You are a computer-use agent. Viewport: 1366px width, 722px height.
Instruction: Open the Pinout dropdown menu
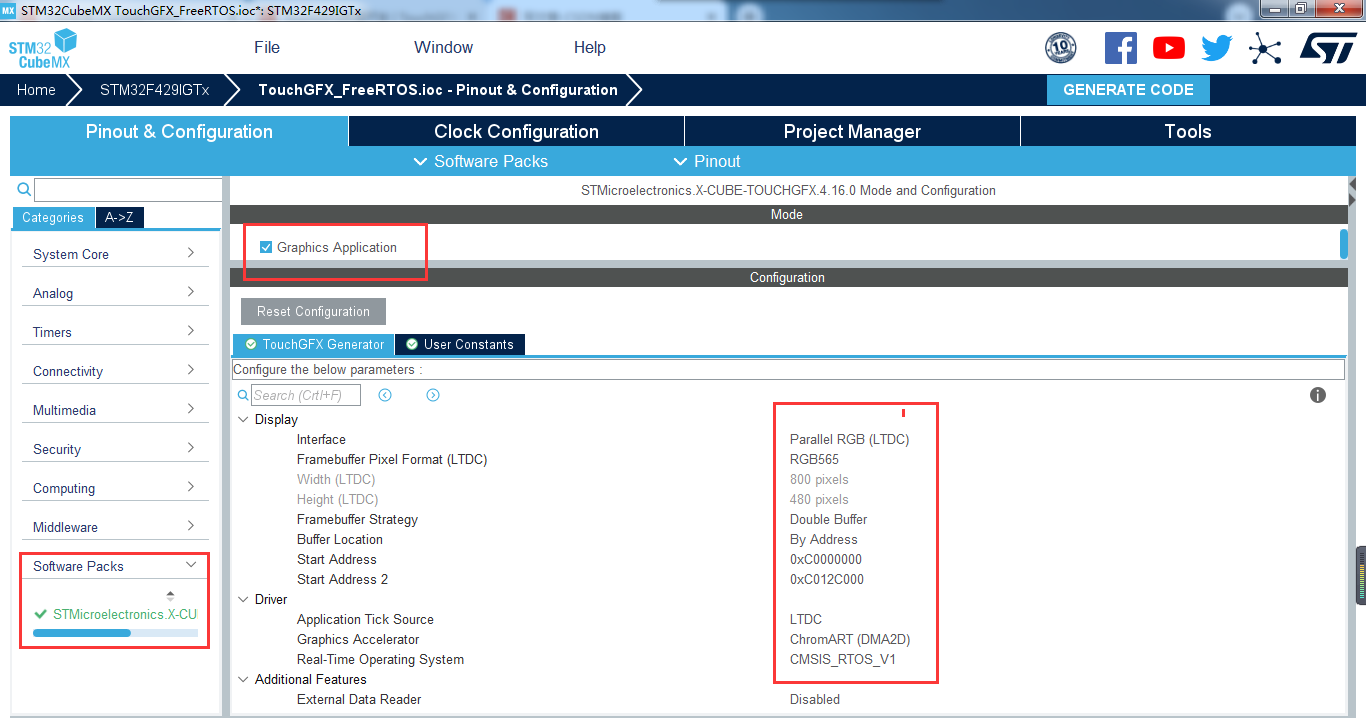pyautogui.click(x=708, y=161)
